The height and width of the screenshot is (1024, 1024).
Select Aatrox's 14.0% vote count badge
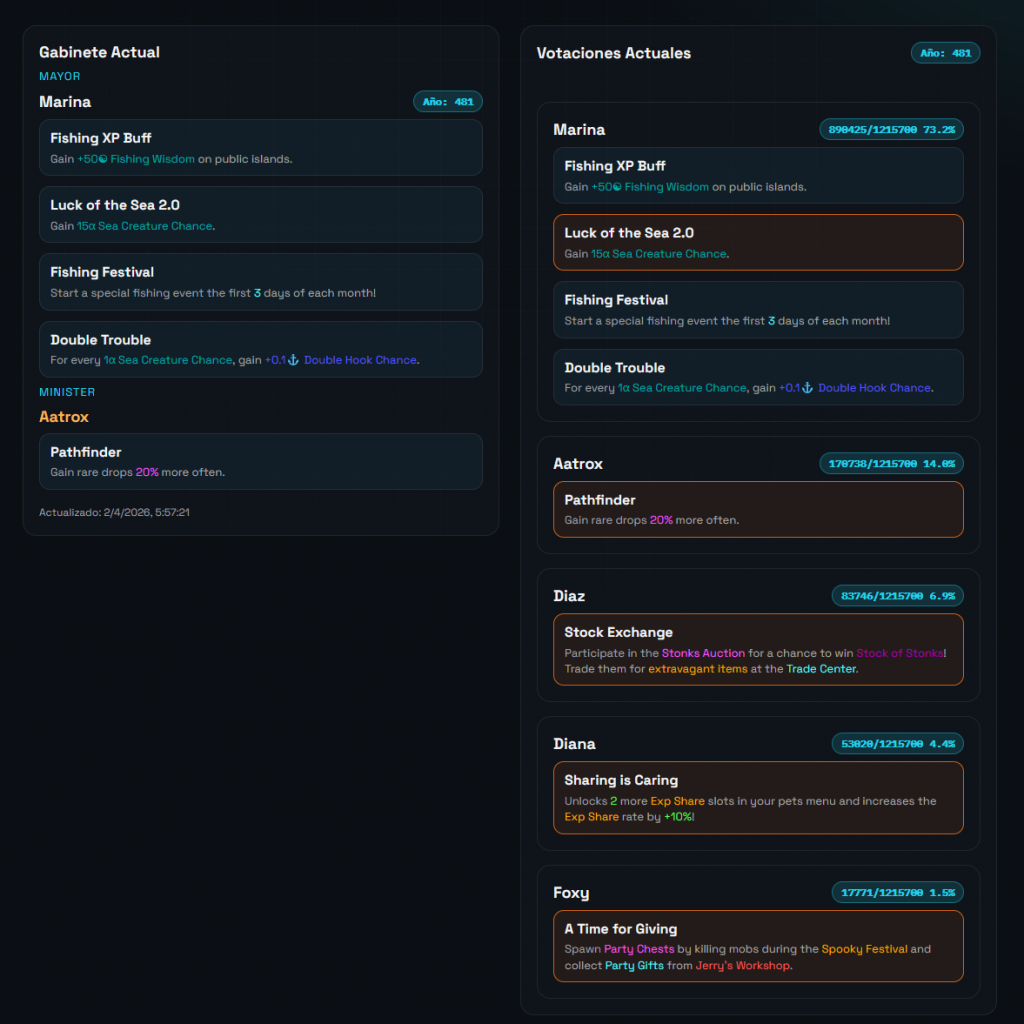click(x=891, y=464)
